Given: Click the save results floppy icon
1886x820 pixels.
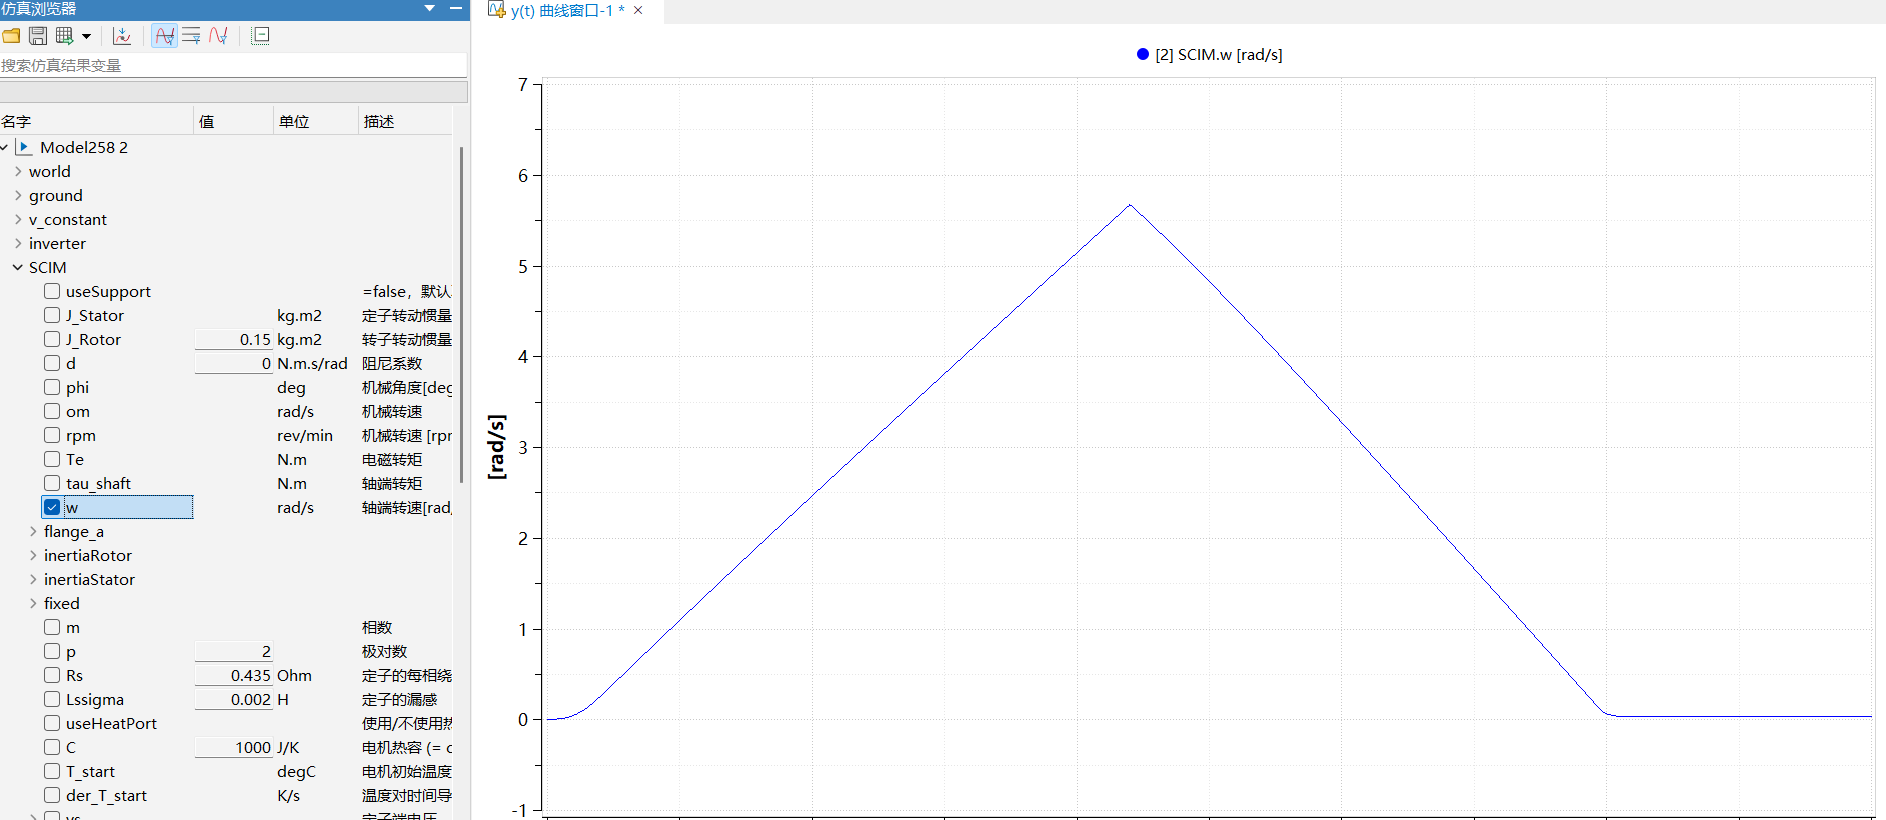Looking at the screenshot, I should (x=37, y=36).
